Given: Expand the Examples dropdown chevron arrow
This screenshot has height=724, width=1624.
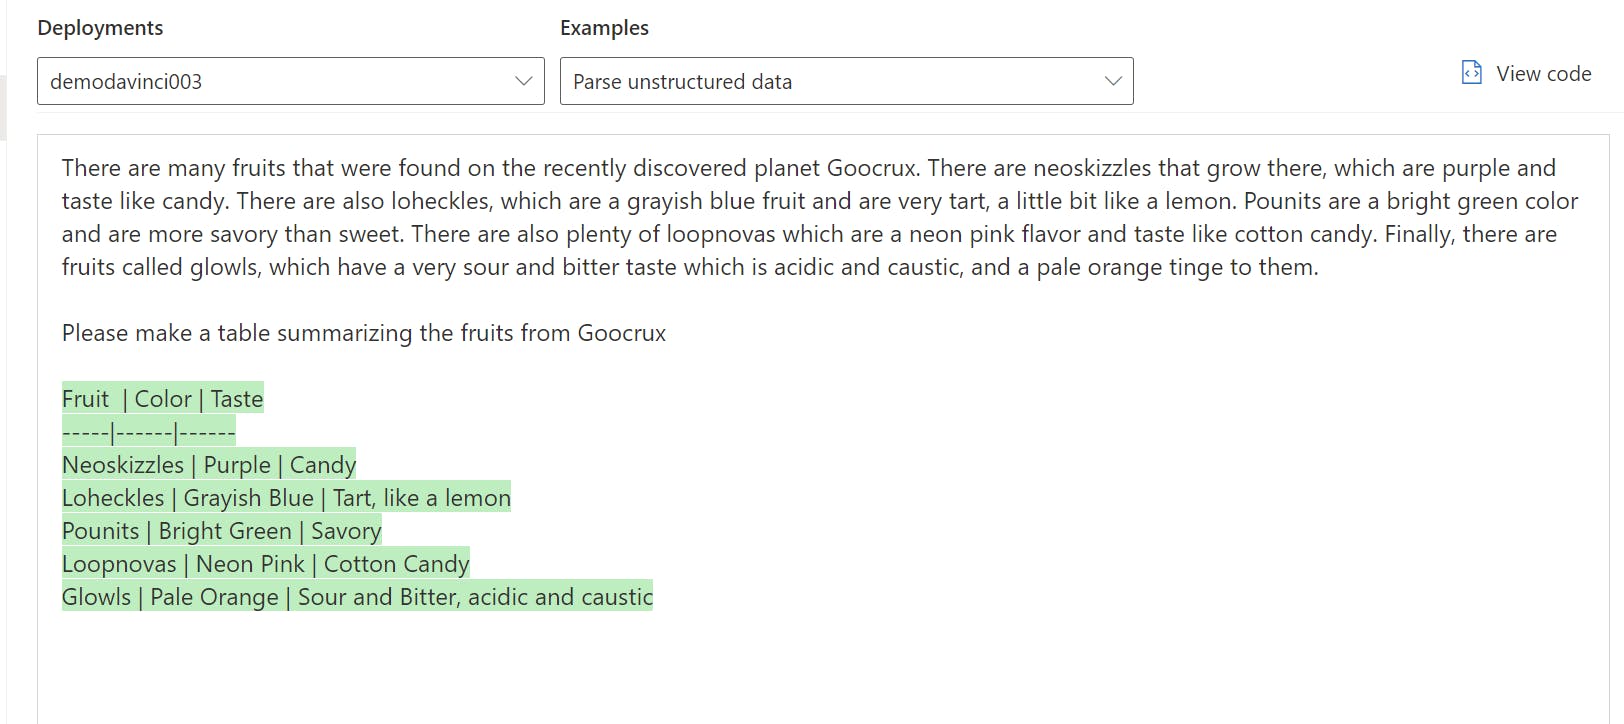Looking at the screenshot, I should (1112, 81).
